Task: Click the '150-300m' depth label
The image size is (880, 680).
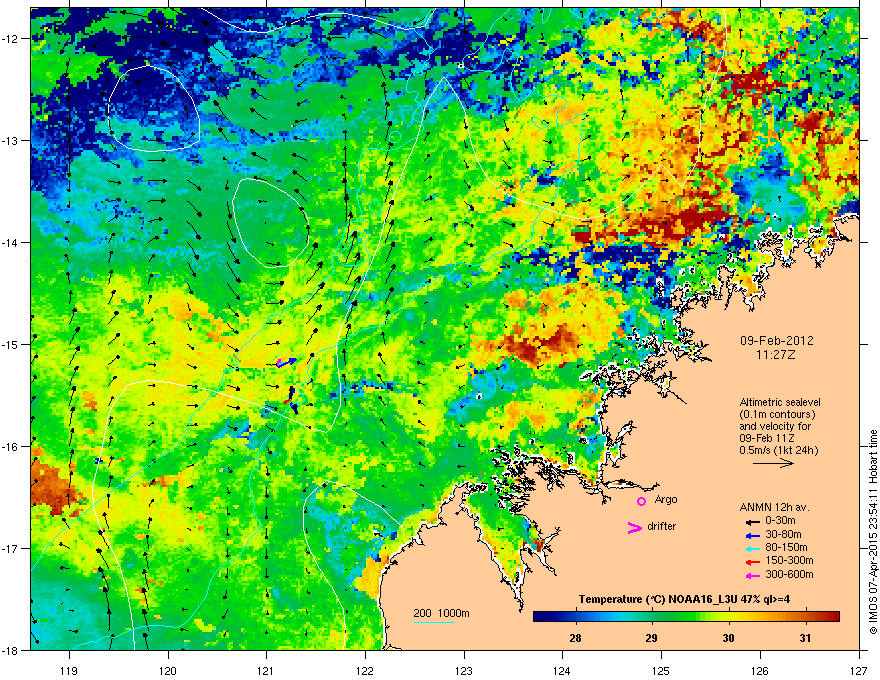Action: point(790,560)
